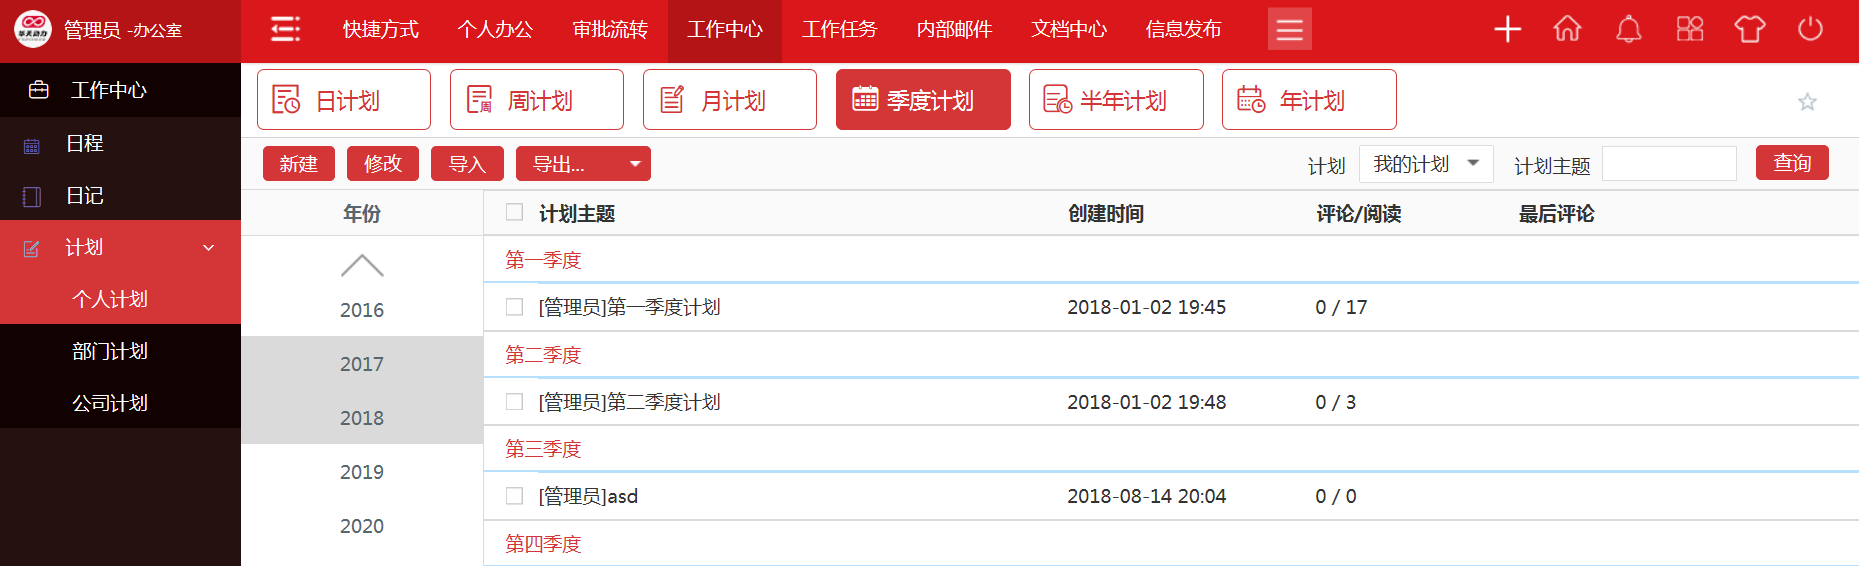Screen dimensions: 1859x566
Task: Open the 我的计划 dropdown
Action: pos(1426,164)
